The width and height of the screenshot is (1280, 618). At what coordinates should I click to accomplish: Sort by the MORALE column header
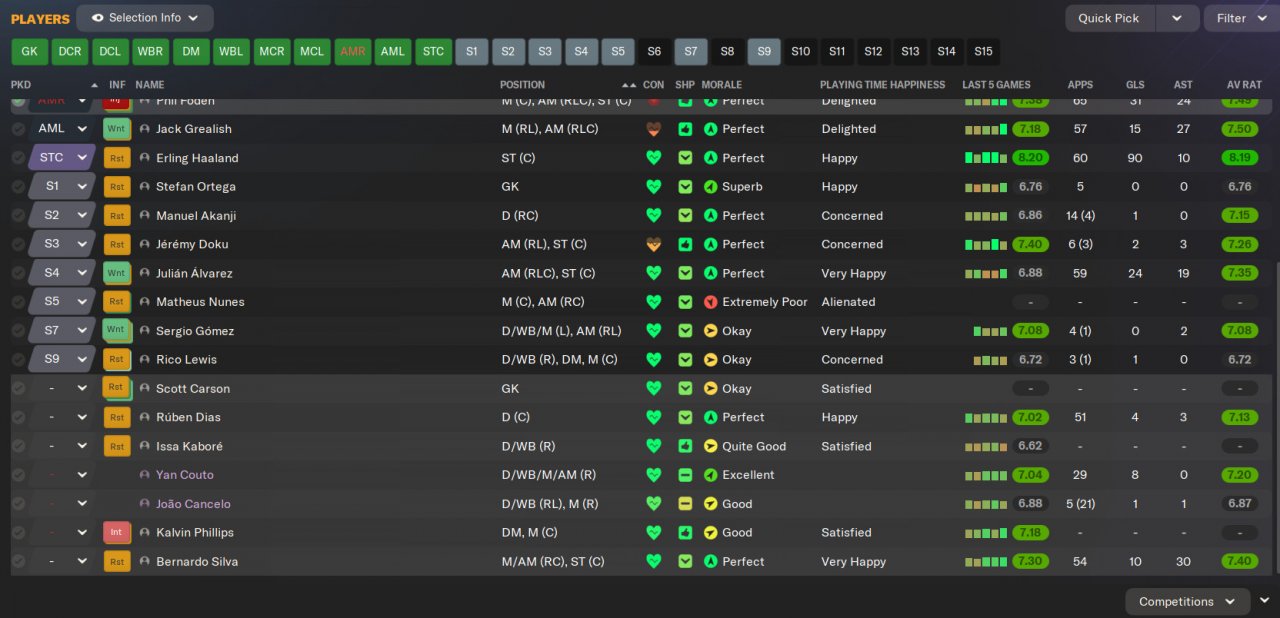(x=722, y=85)
